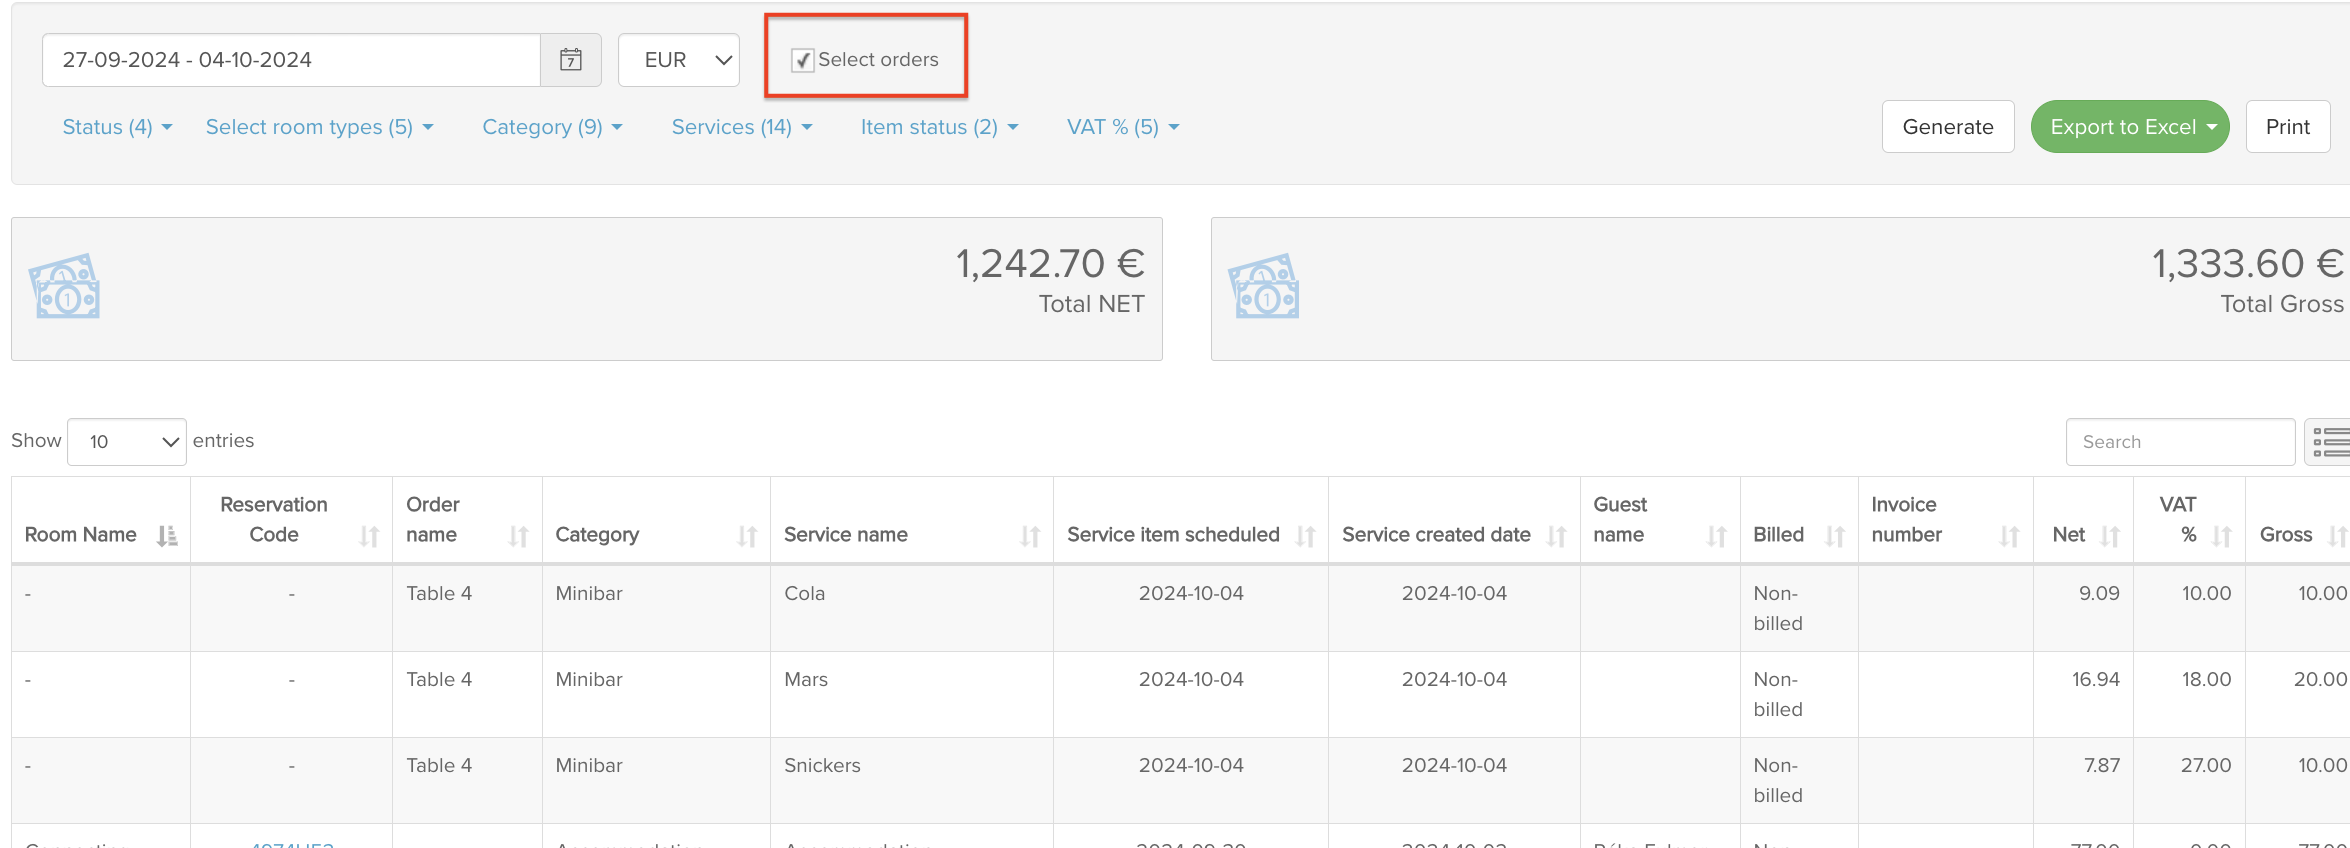Click the Generate button
Screen dimensions: 2350x848
coord(1947,127)
